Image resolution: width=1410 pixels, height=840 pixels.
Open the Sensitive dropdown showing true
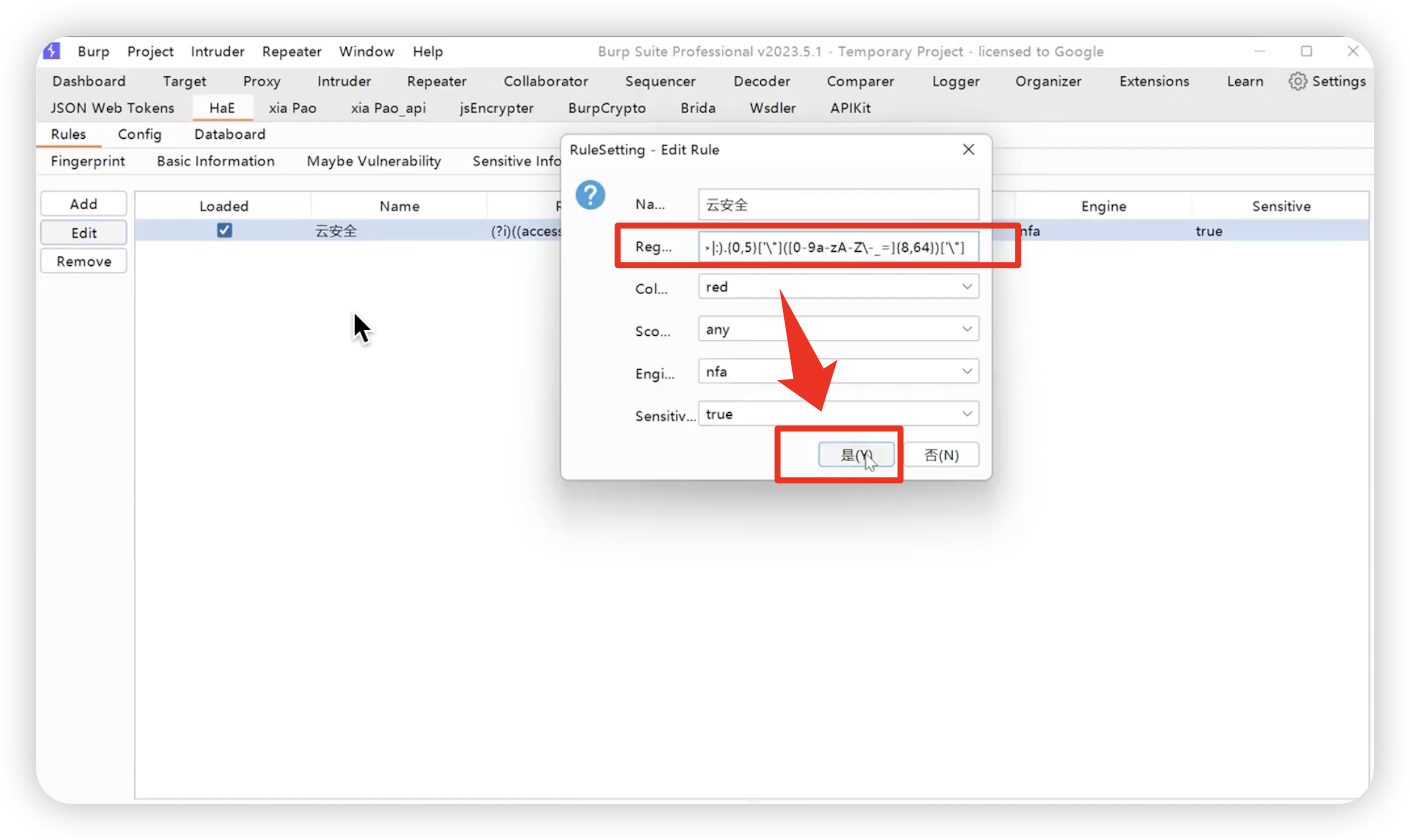(838, 413)
